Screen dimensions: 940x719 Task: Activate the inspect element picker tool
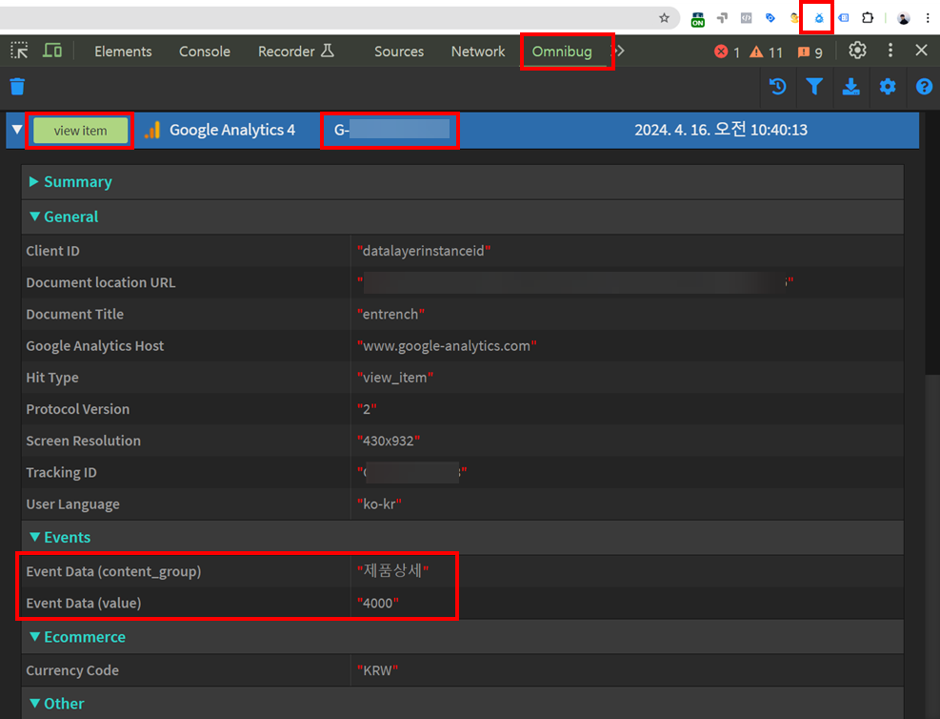[19, 50]
